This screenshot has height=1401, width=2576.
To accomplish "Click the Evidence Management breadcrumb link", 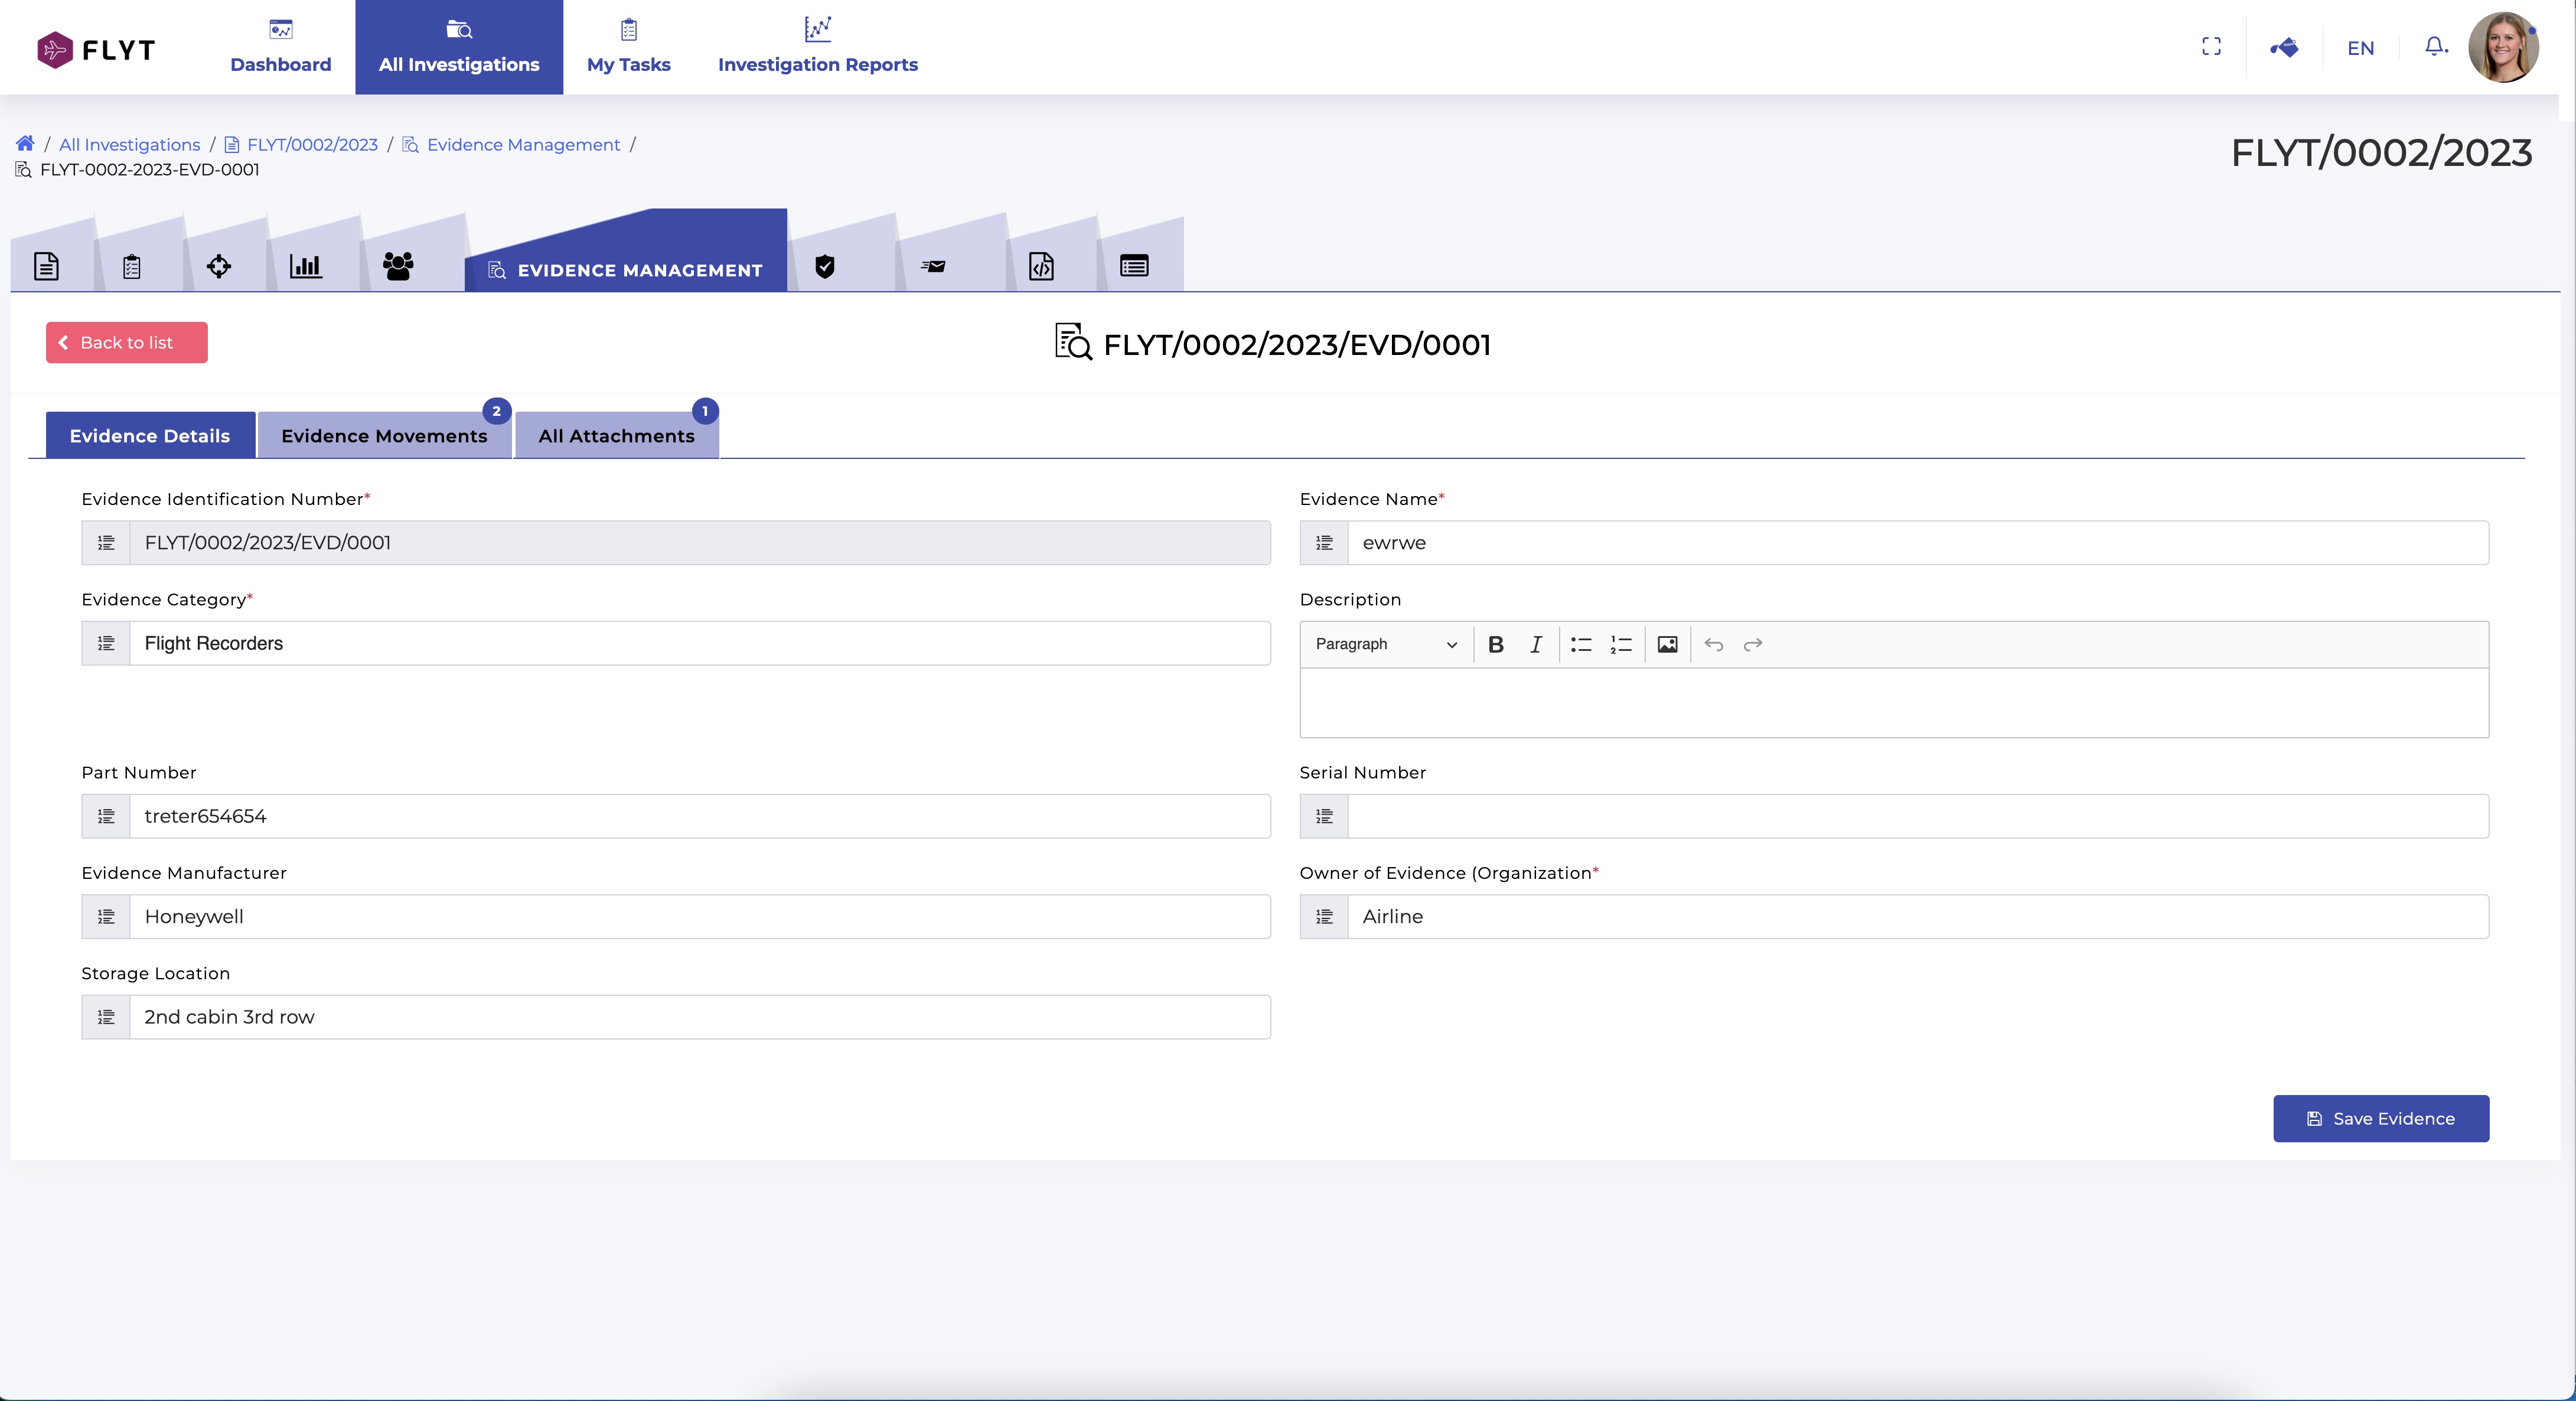I will [523, 145].
